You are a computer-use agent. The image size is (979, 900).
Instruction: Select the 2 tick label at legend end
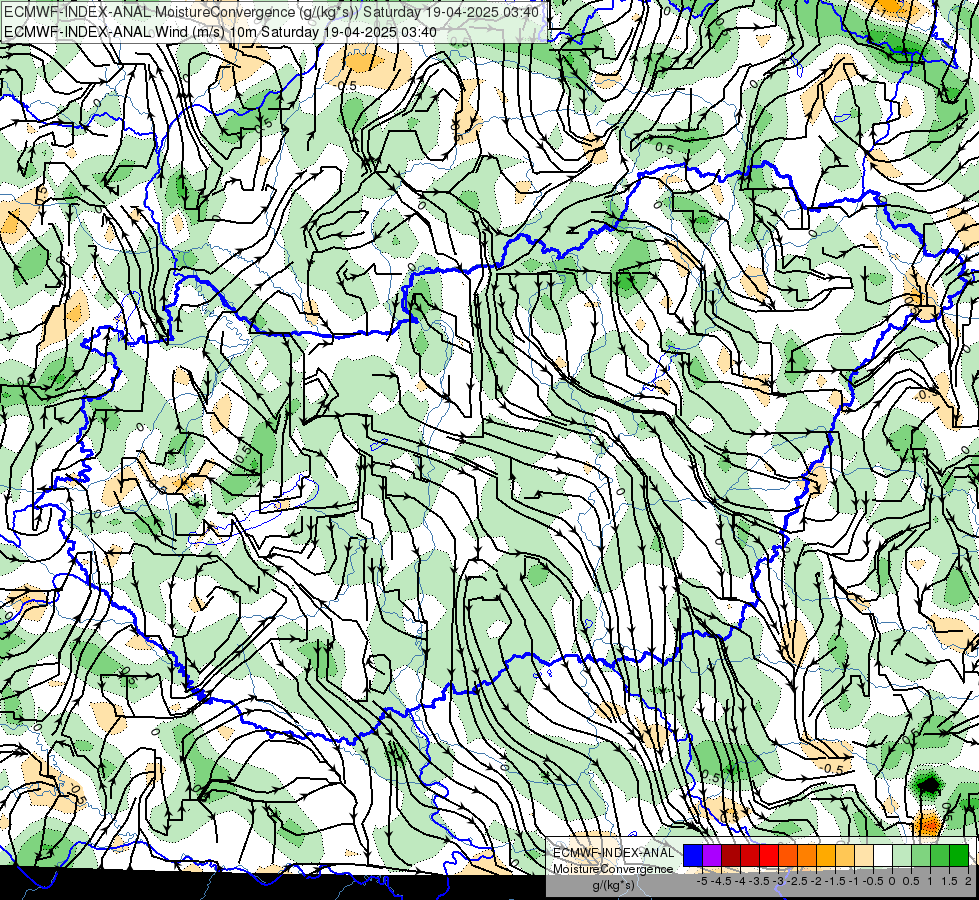(968, 881)
